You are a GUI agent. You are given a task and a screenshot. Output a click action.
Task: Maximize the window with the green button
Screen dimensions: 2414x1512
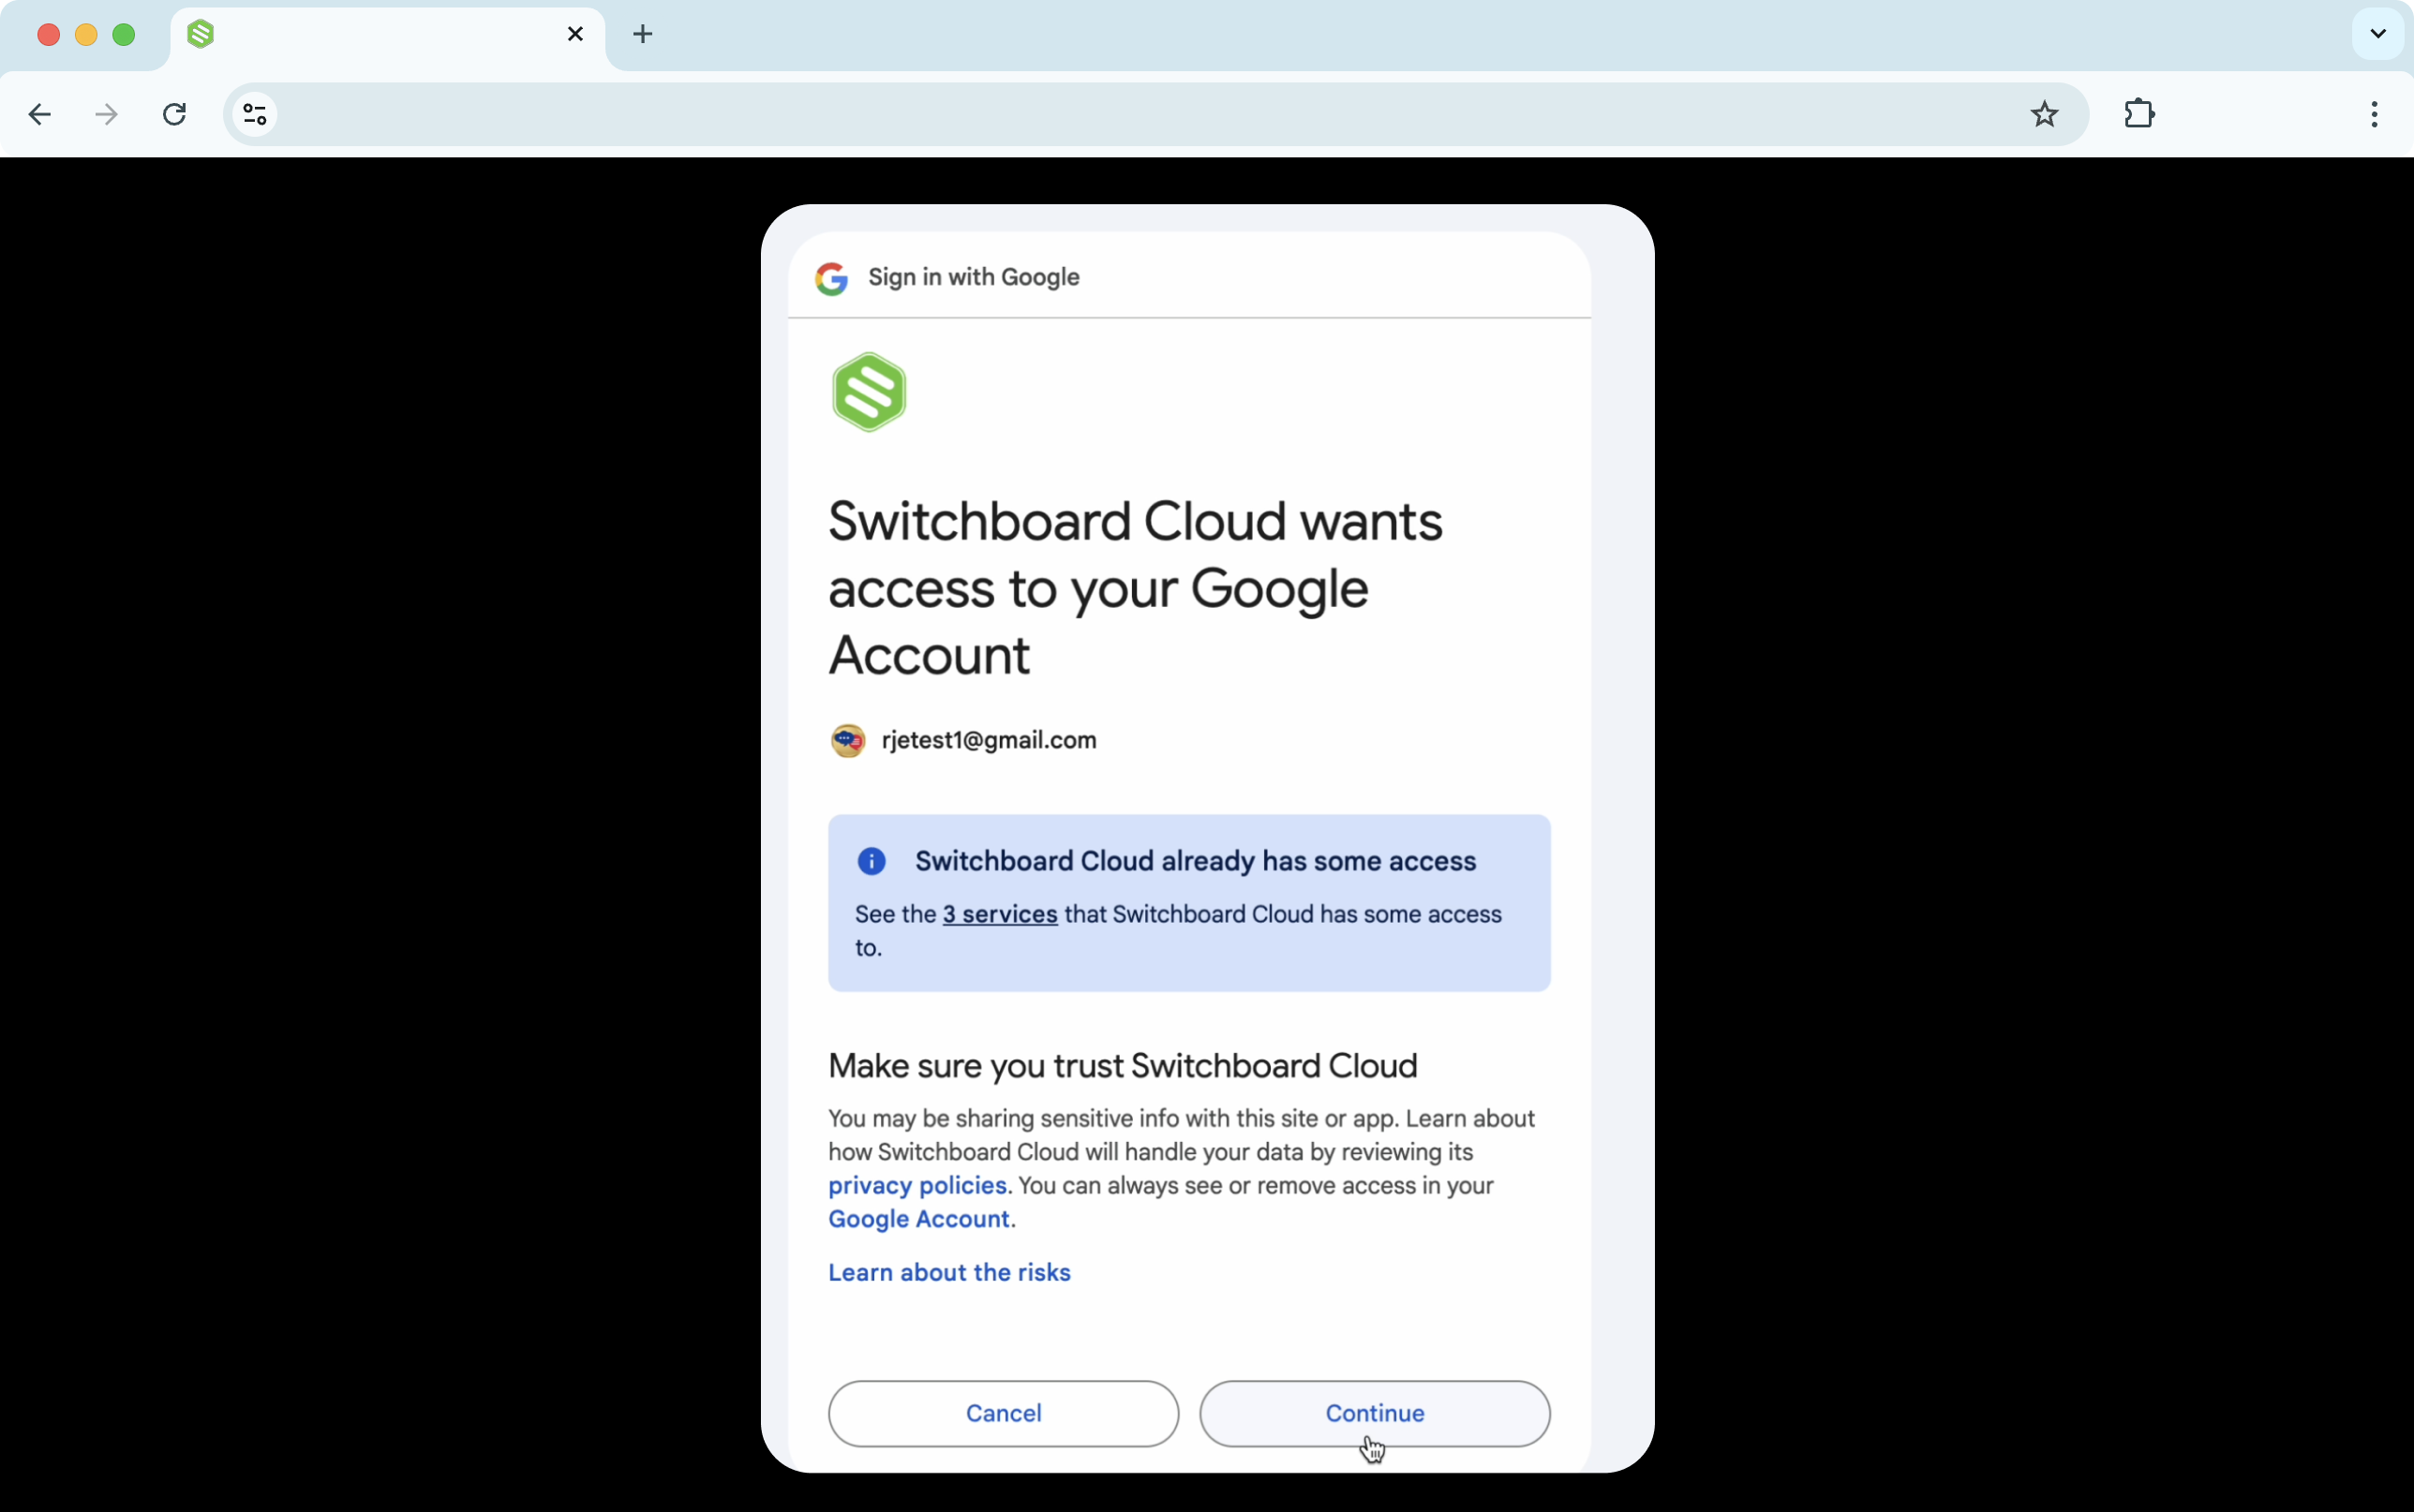click(124, 35)
